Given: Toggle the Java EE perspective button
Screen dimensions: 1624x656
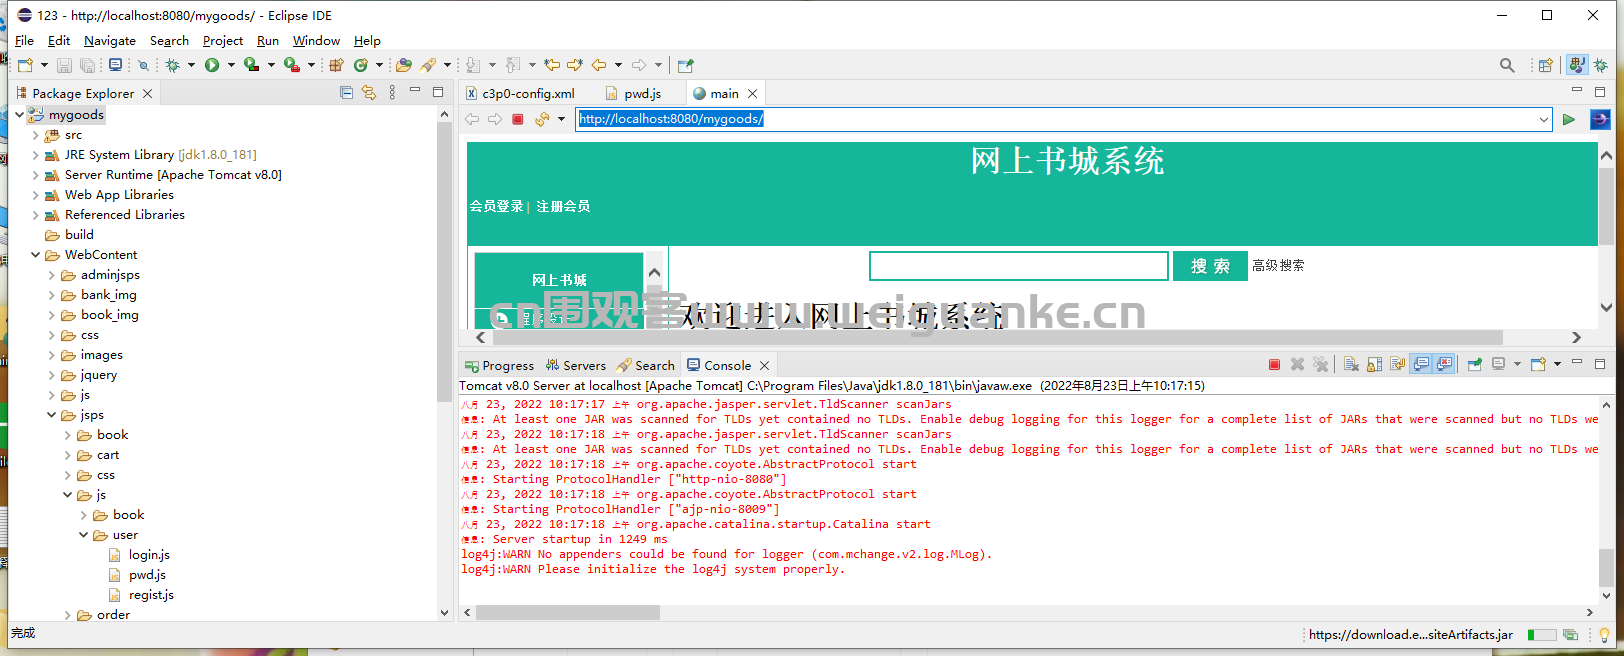Looking at the screenshot, I should click(x=1577, y=65).
